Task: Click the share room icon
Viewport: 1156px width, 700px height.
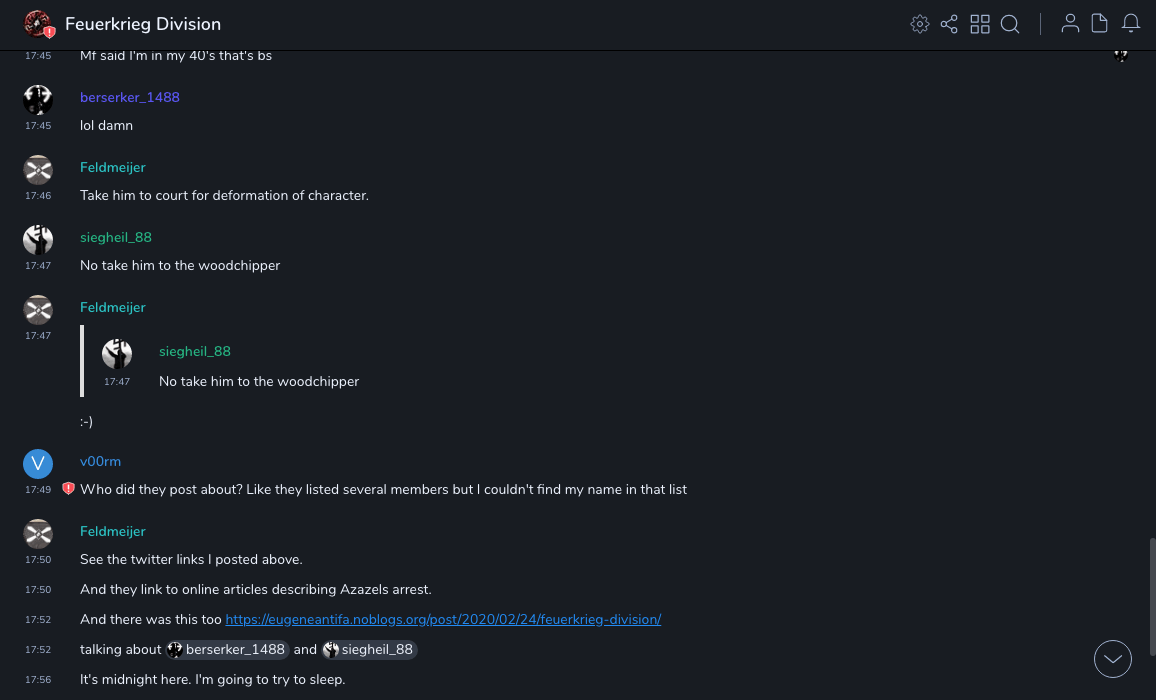Action: pyautogui.click(x=949, y=24)
